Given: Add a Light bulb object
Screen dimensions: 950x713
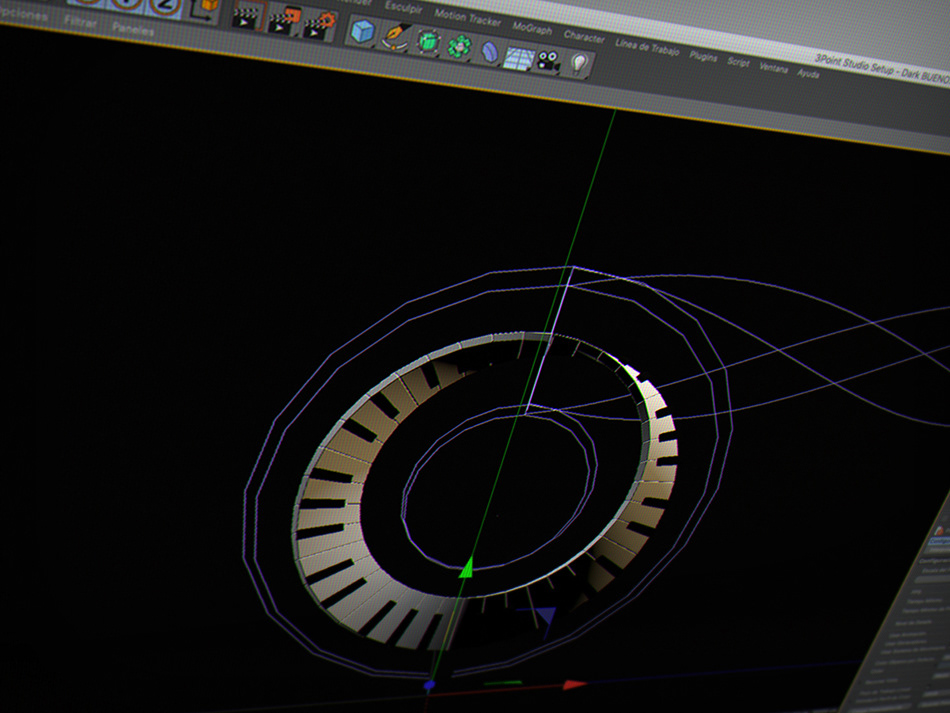Looking at the screenshot, I should 579,64.
